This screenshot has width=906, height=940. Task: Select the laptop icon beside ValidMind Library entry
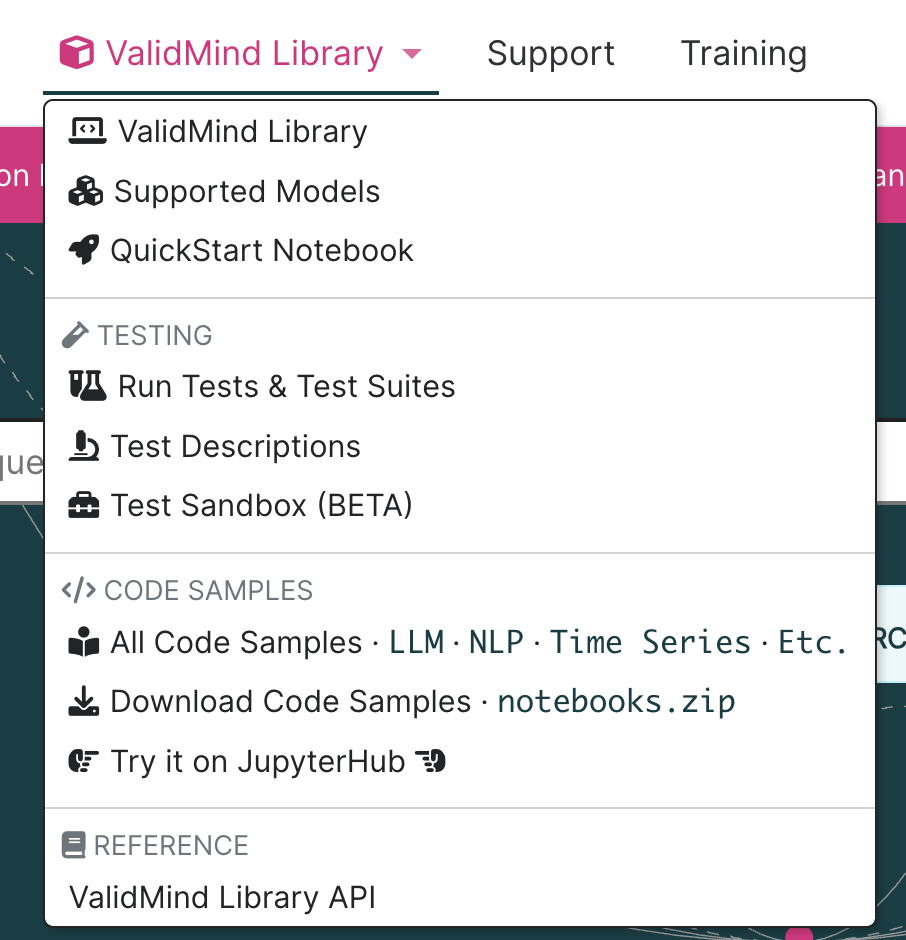tap(87, 130)
